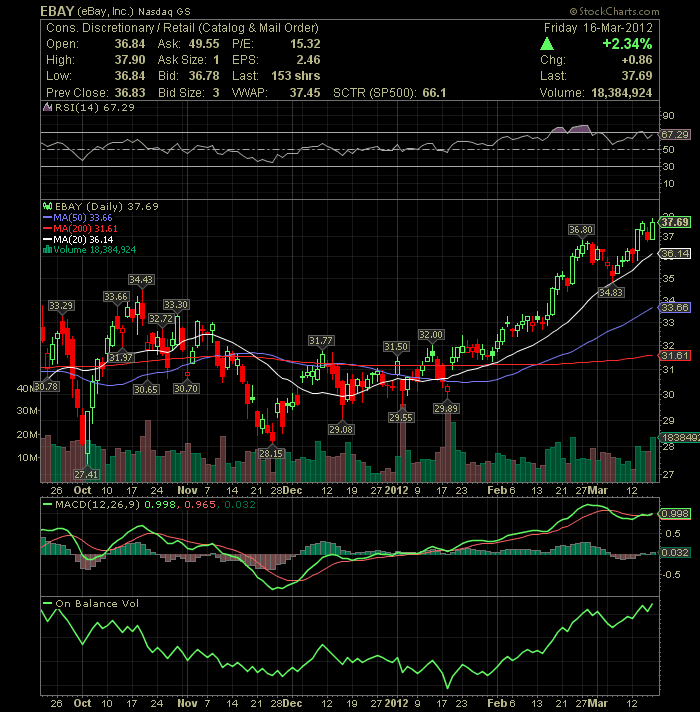Click the MA(50) blue legend line
700x712 pixels.
(47, 218)
